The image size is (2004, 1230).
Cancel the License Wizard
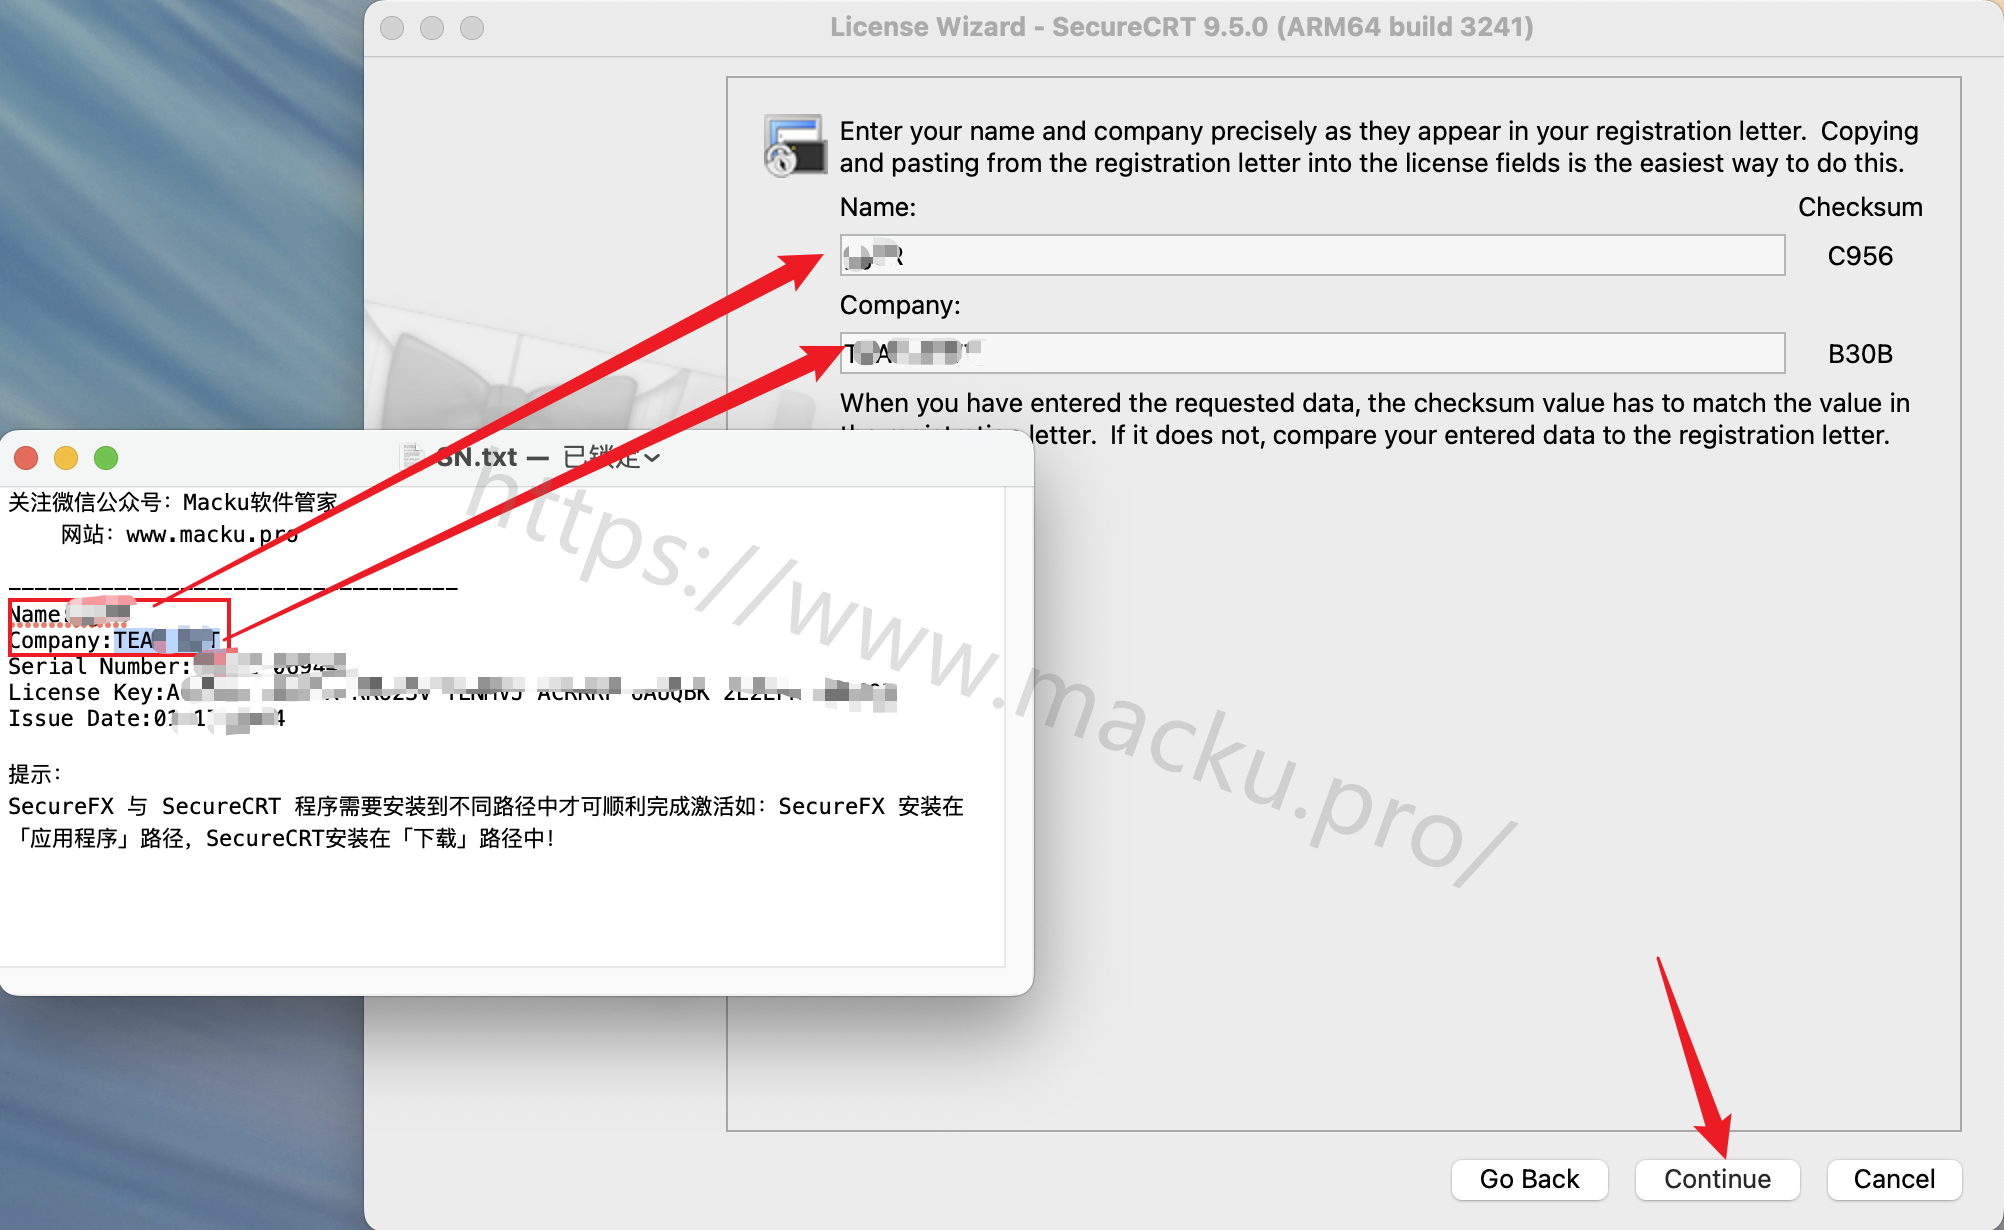1894,1179
